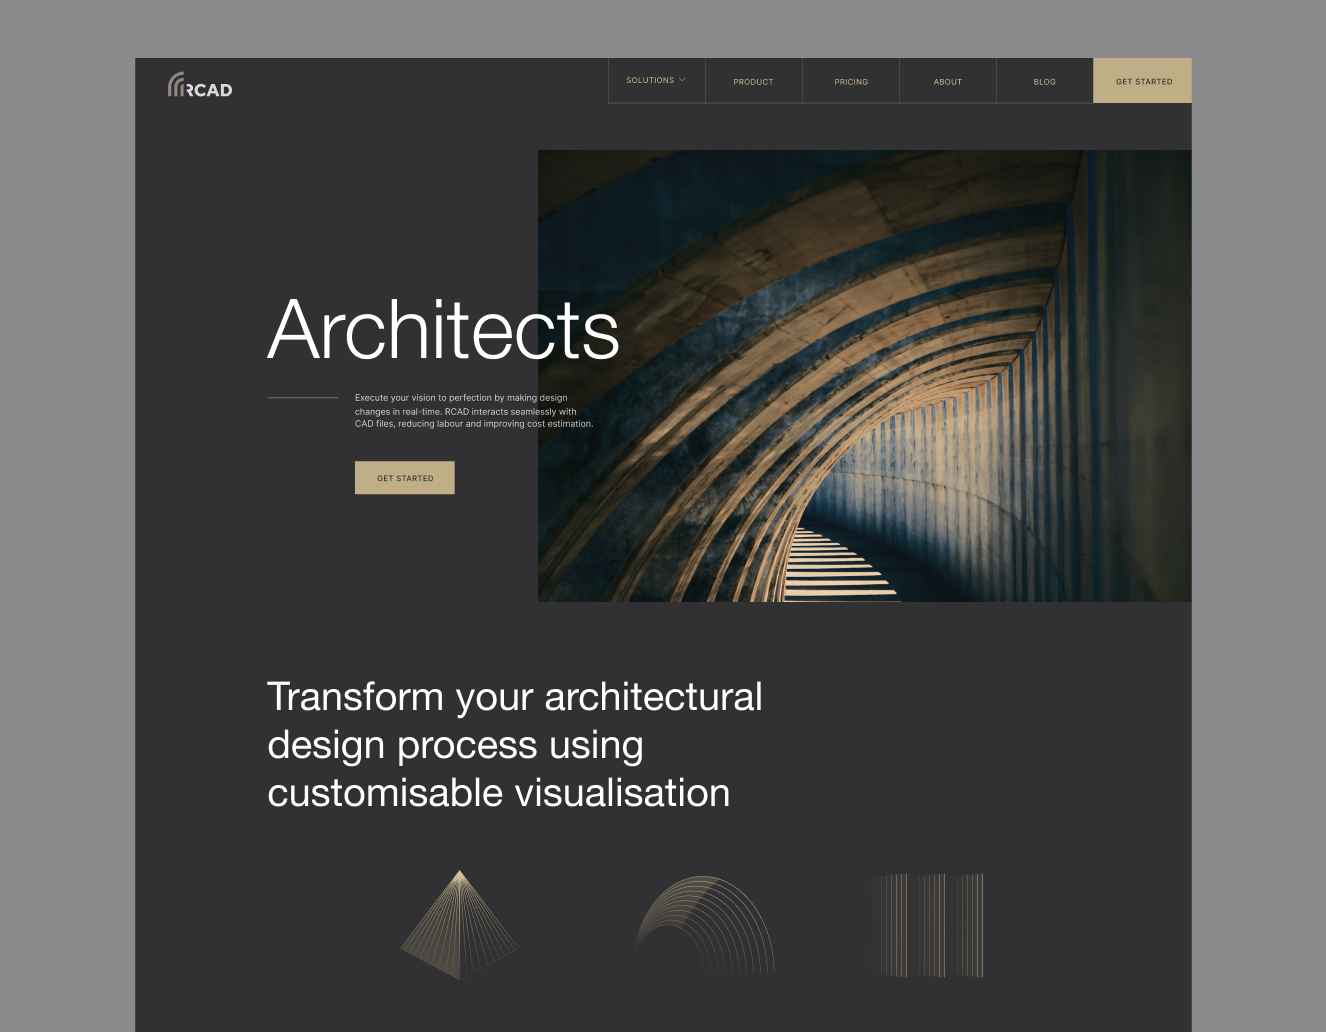Open the Solutions navigation menu
The image size is (1326, 1032).
click(650, 81)
